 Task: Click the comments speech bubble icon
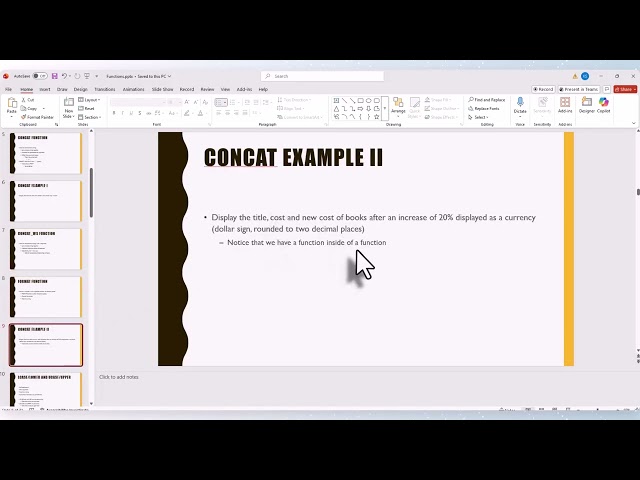(x=607, y=89)
